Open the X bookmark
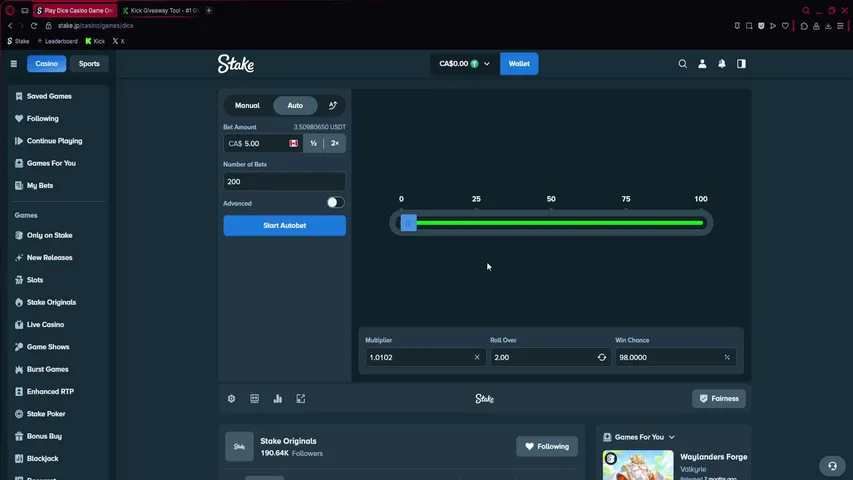 119,41
